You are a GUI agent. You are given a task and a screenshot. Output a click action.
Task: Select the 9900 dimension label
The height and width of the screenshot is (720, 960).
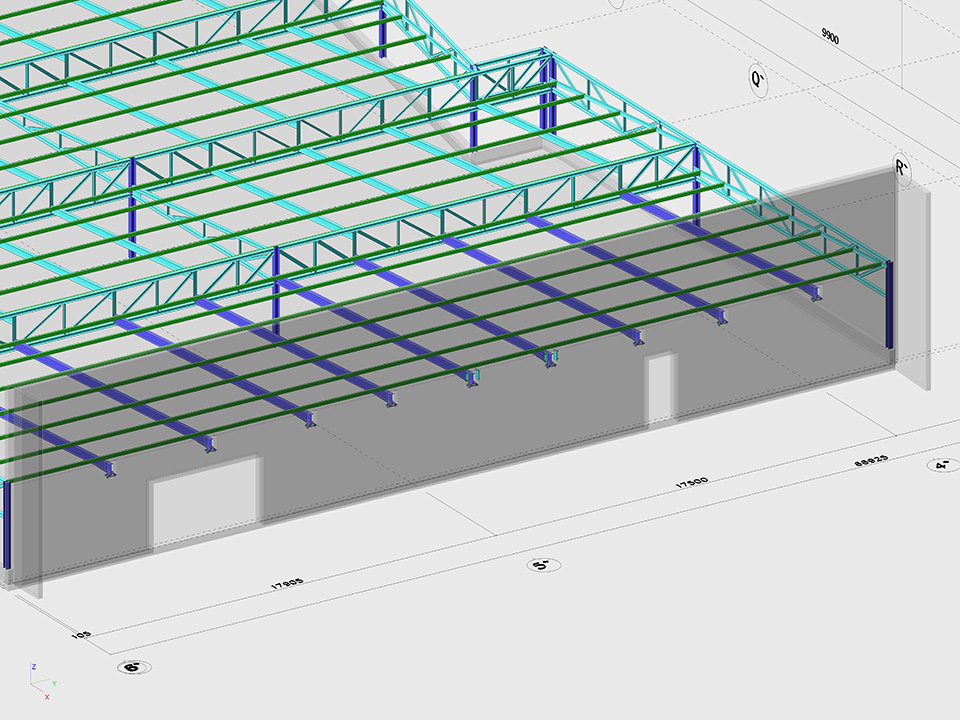pos(830,35)
